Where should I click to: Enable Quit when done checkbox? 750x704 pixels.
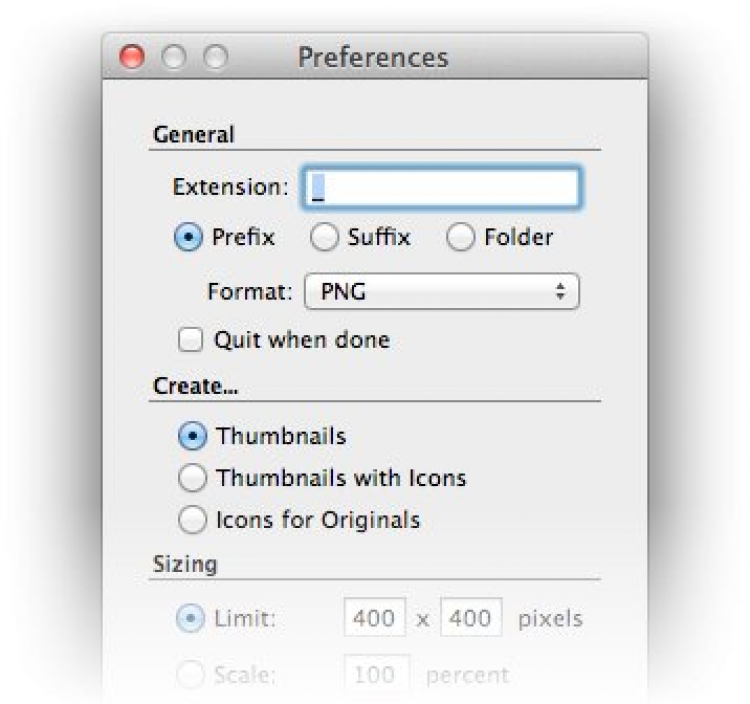tap(190, 340)
